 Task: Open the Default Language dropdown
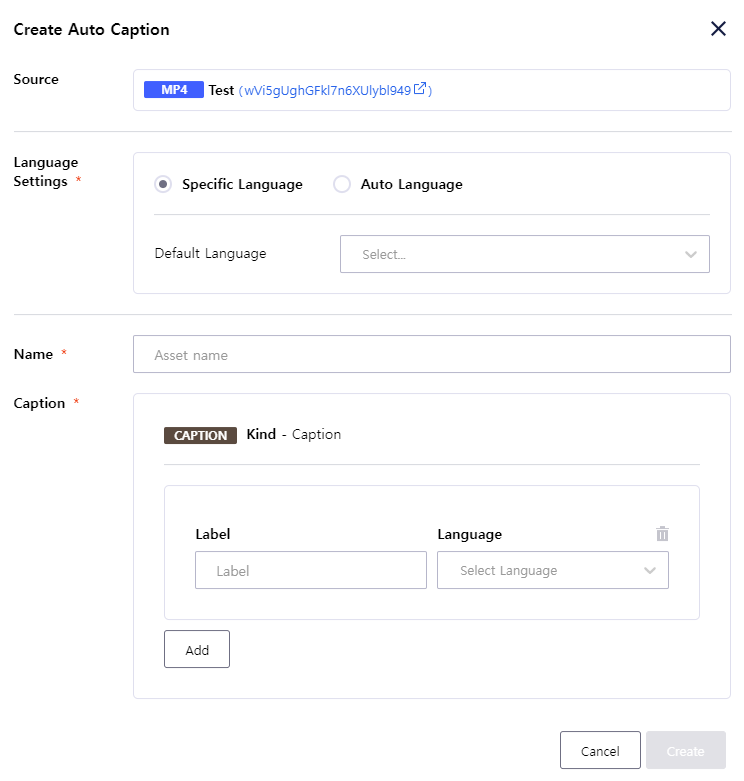click(x=510, y=254)
